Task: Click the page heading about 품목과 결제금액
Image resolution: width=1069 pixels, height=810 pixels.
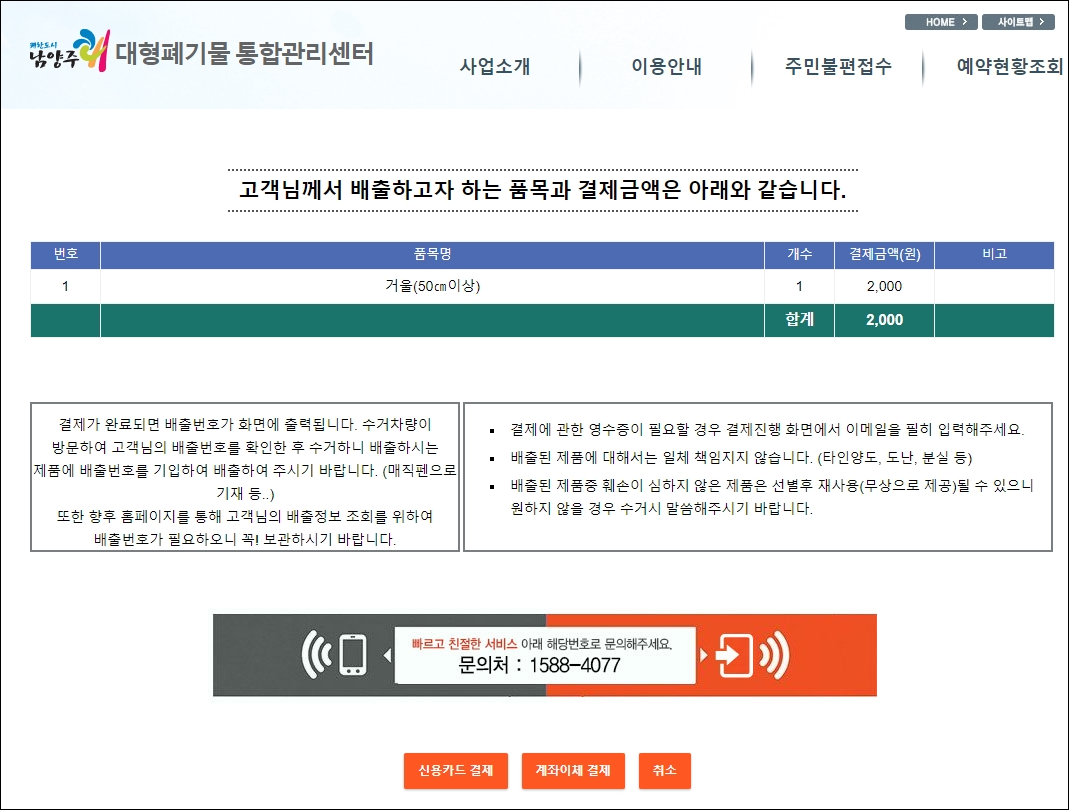Action: (543, 190)
